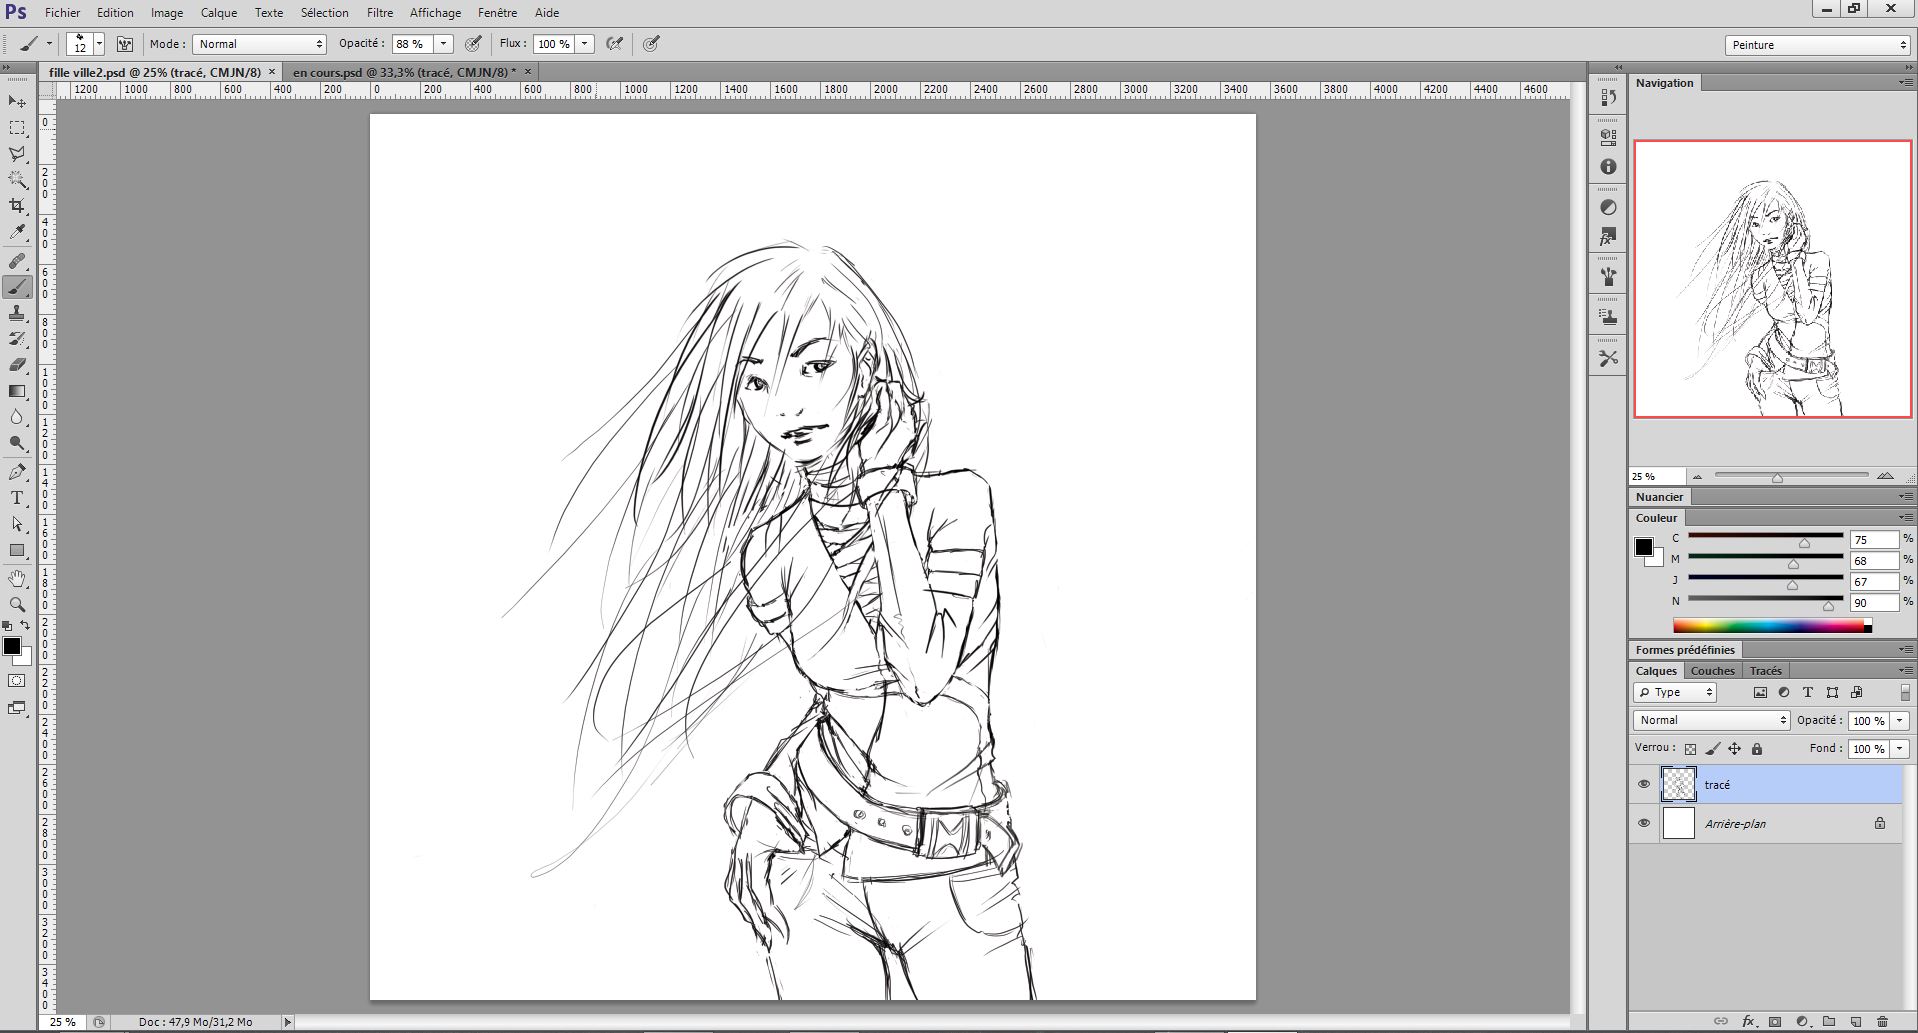Open the Filtre menu
Viewport: 1918px width, 1033px height.
click(380, 12)
